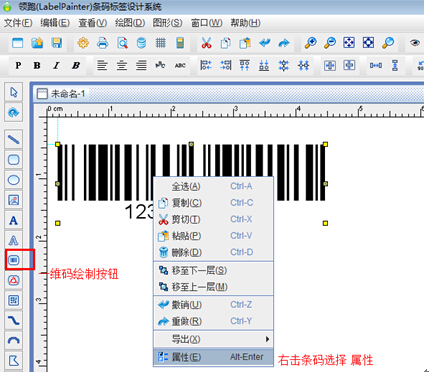Click the database cylinder icon
The image size is (429, 372).
(x=141, y=43)
